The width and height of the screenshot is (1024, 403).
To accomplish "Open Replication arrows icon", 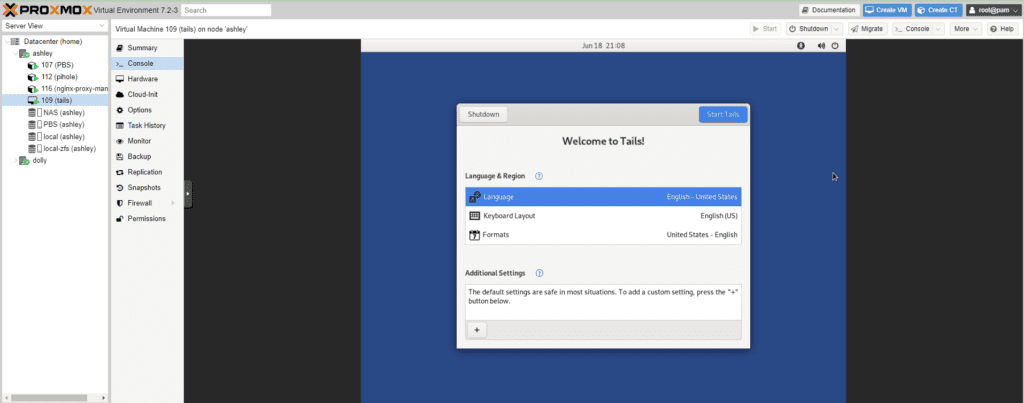I will [x=120, y=172].
